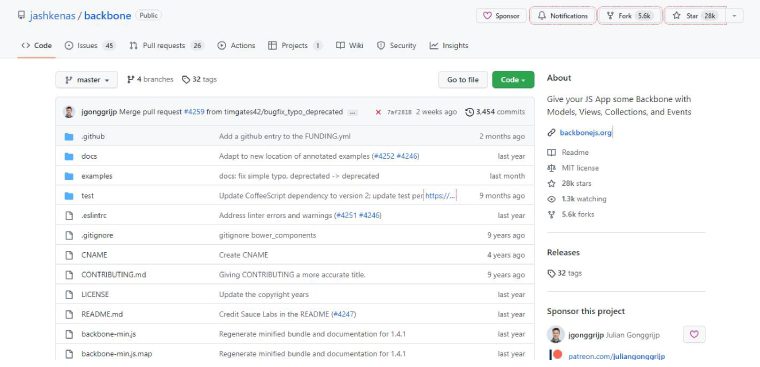Click the CNAME file icon
Image resolution: width=760 pixels, height=367 pixels.
69,255
